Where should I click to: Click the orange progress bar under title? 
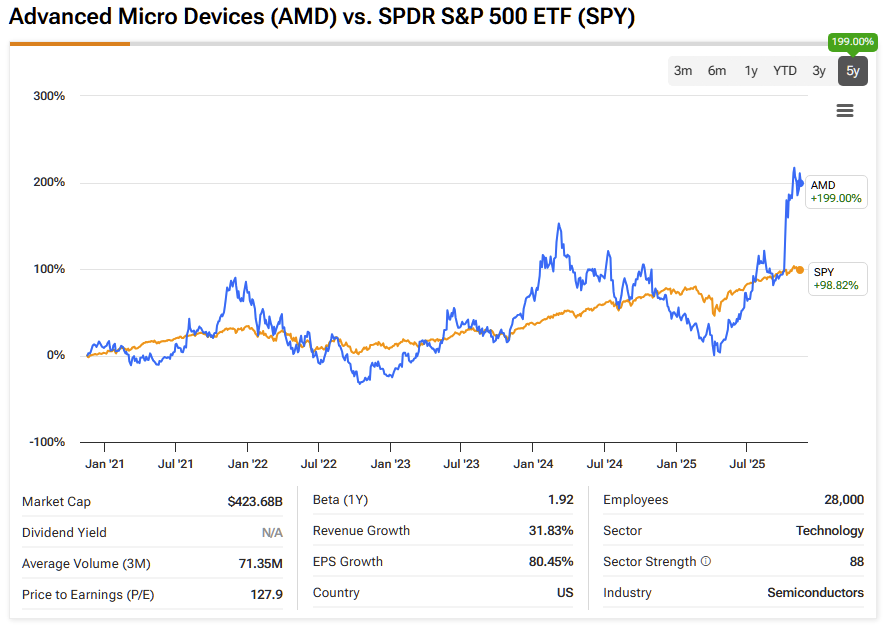click(70, 44)
